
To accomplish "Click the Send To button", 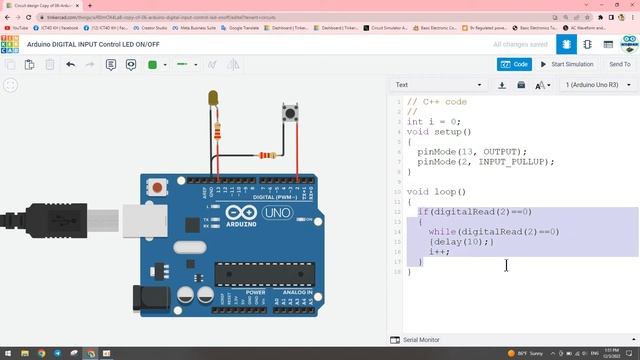I will [620, 64].
